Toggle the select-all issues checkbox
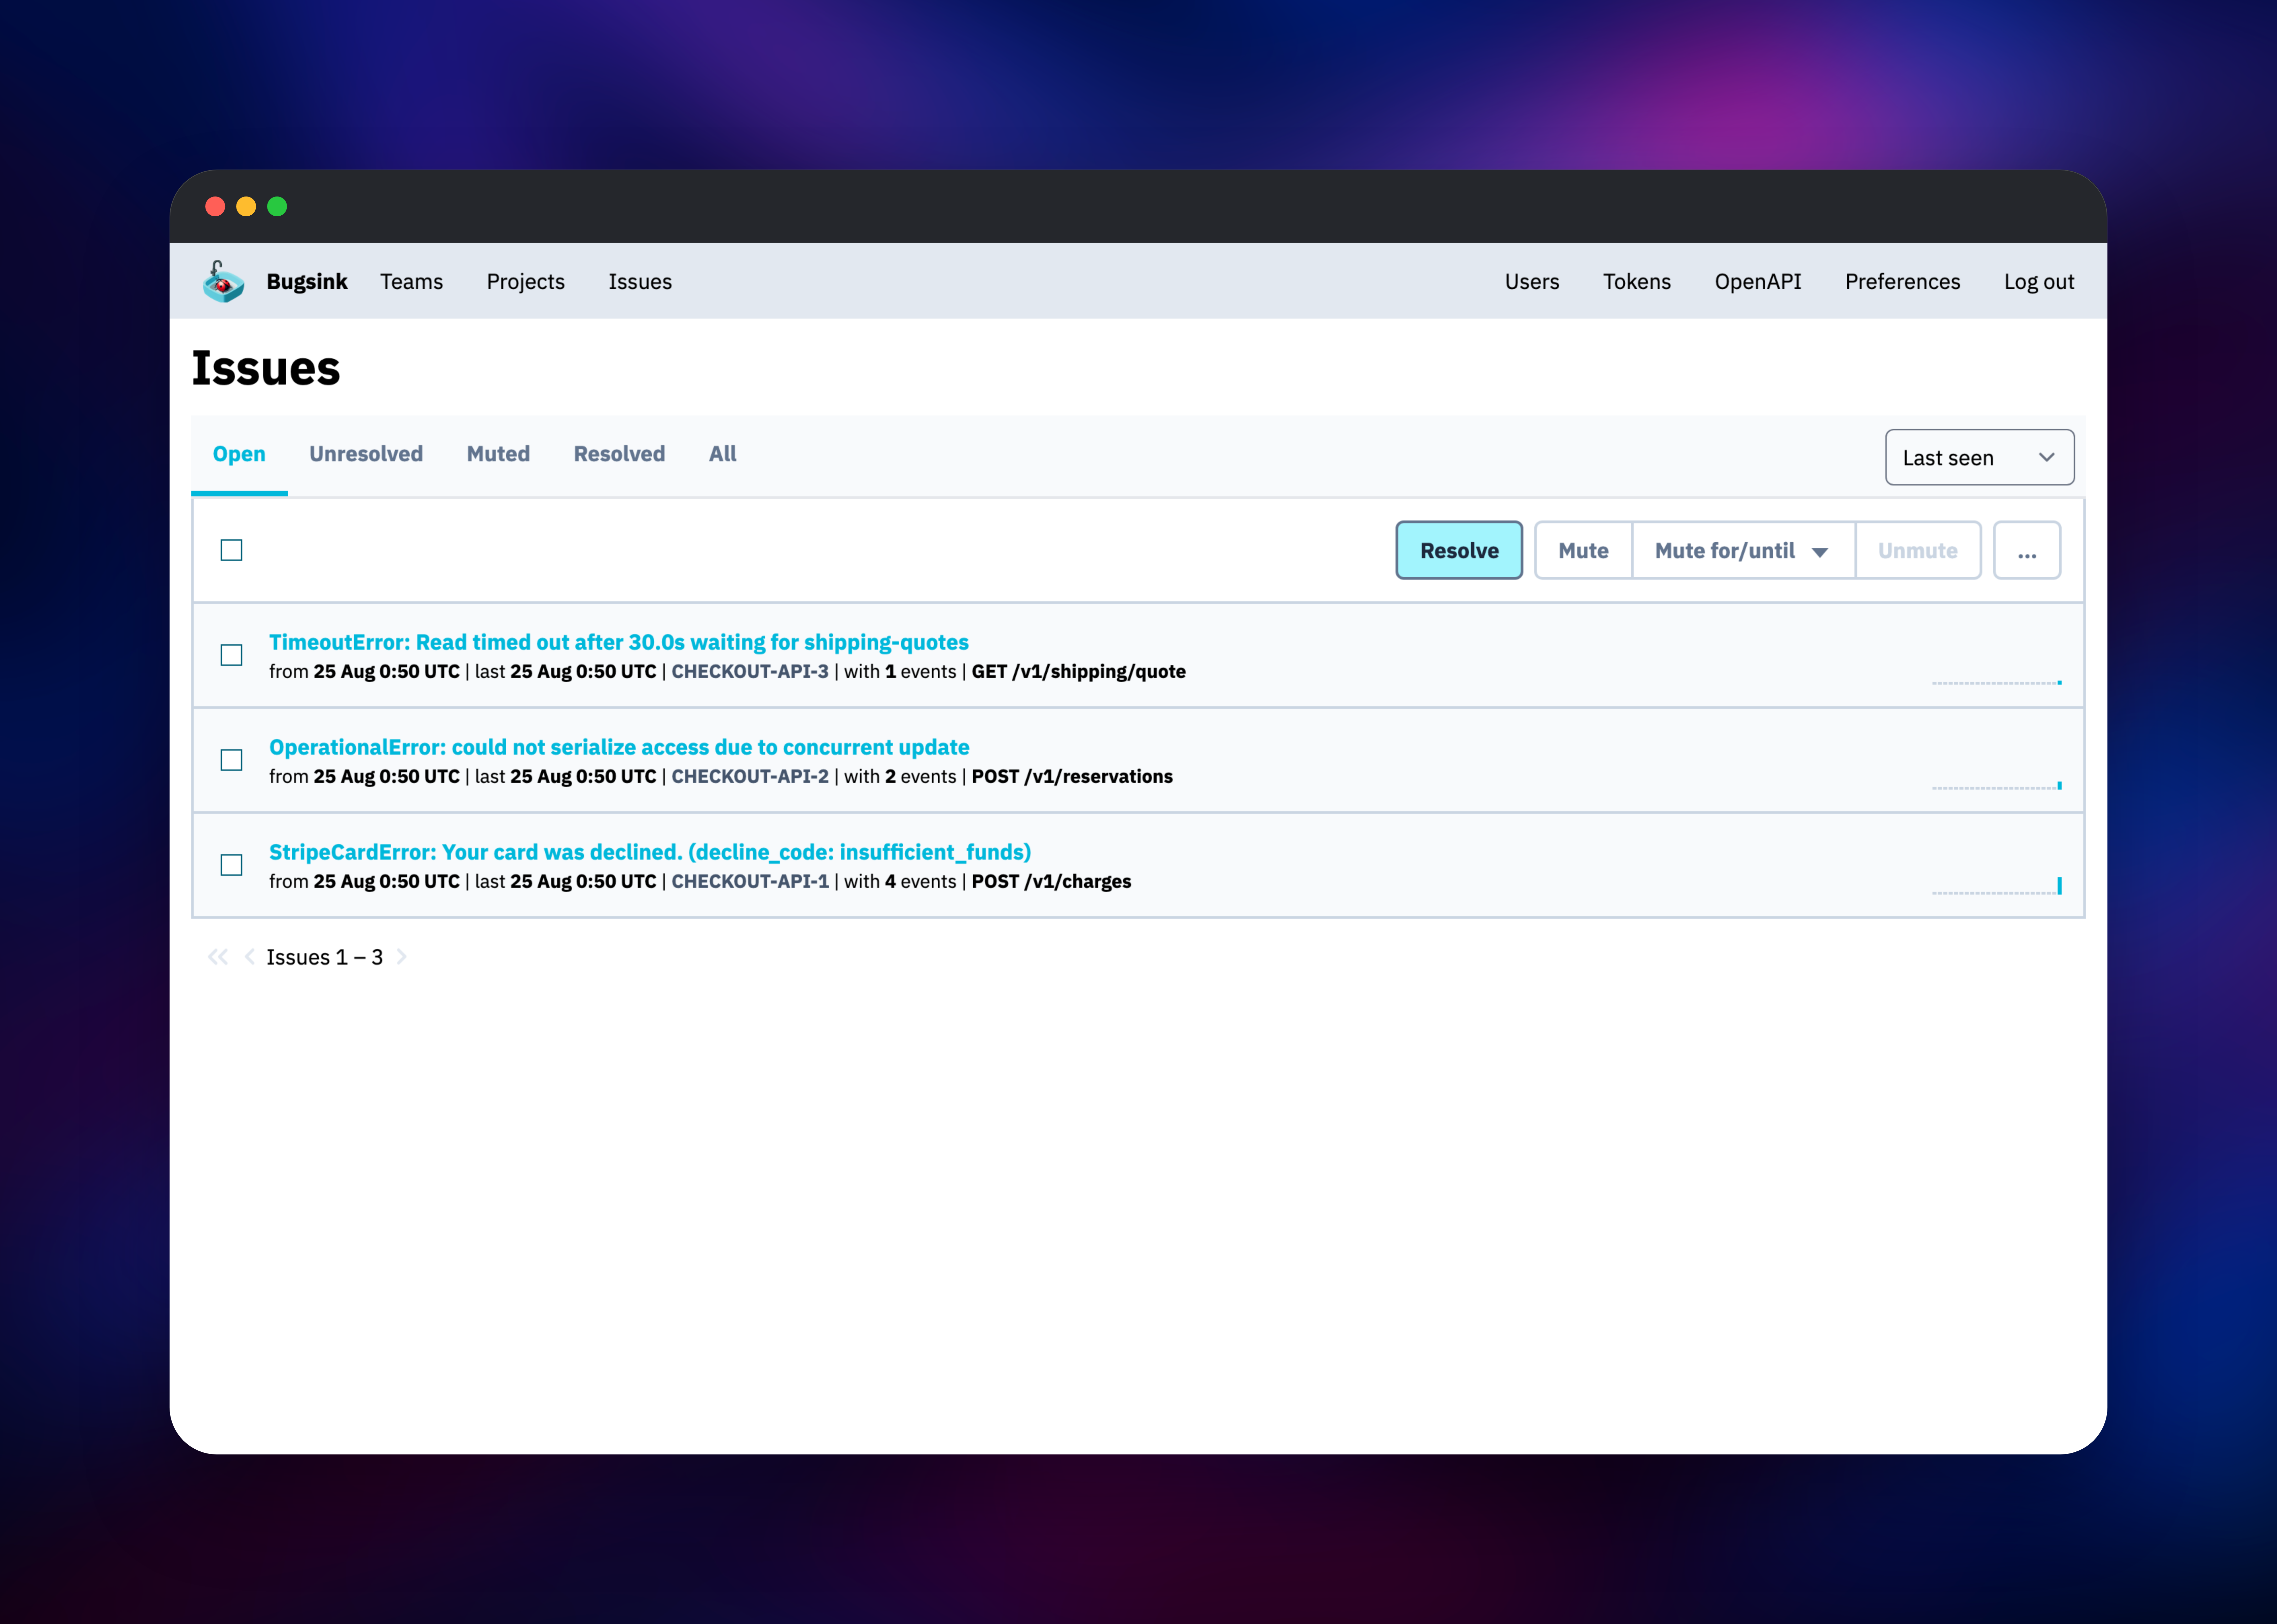 [231, 550]
